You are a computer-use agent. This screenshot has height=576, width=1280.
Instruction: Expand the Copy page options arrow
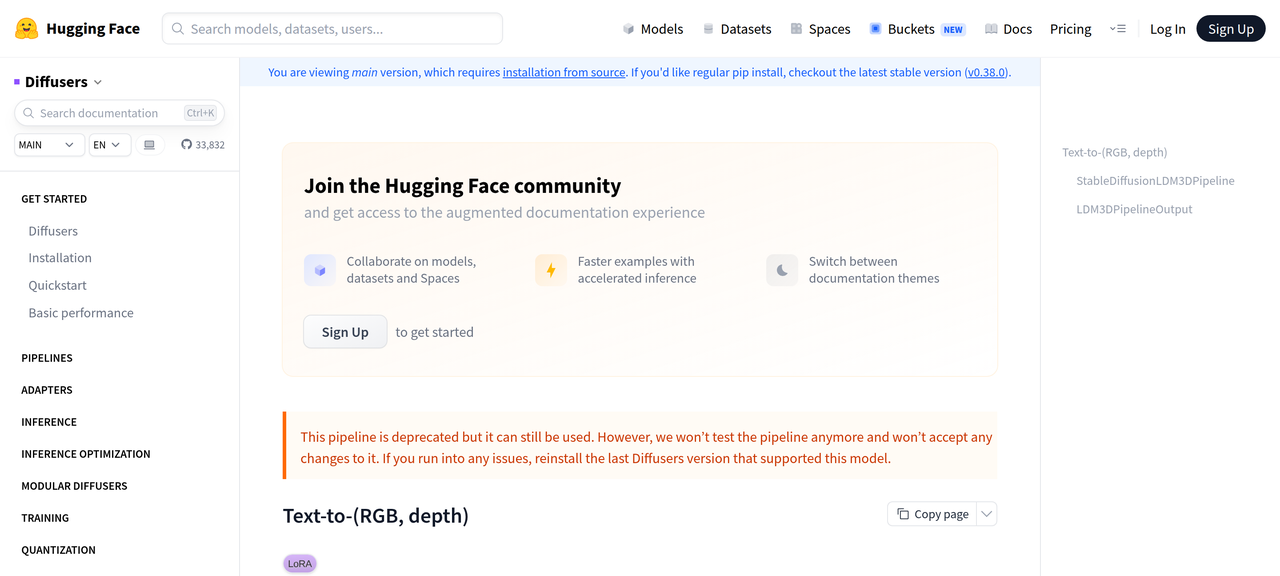pos(987,514)
